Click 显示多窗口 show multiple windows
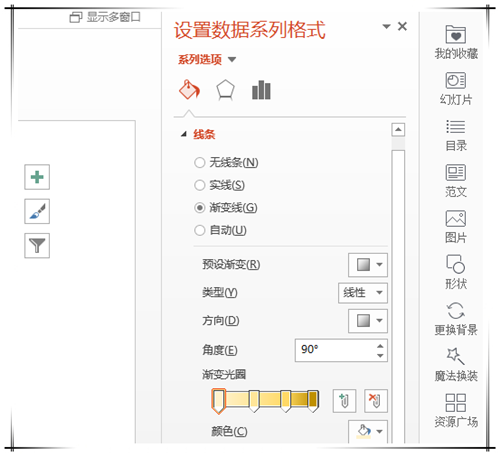This screenshot has width=500, height=456. [x=105, y=17]
